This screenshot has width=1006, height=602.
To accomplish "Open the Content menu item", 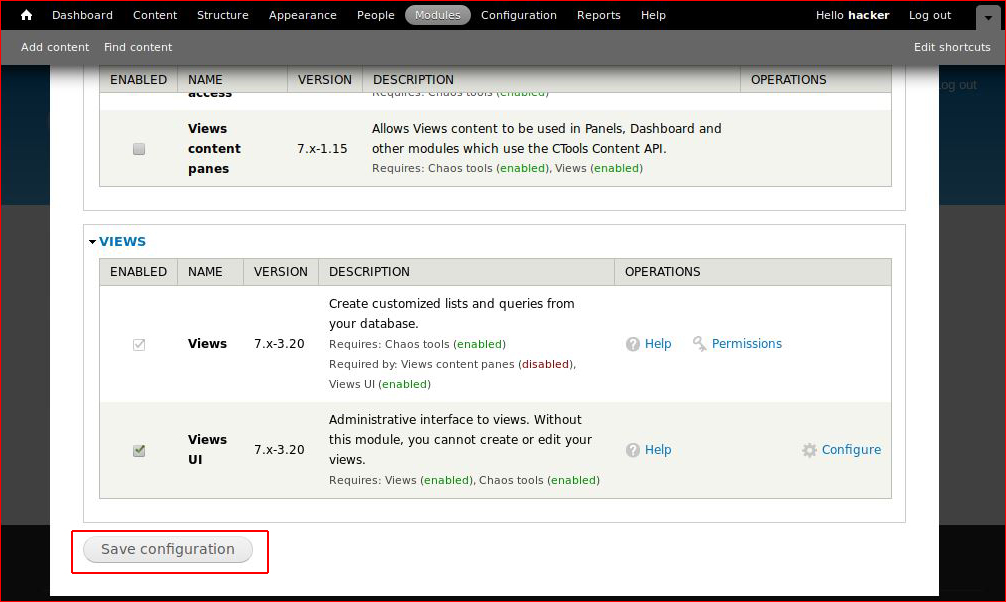I will tap(155, 15).
